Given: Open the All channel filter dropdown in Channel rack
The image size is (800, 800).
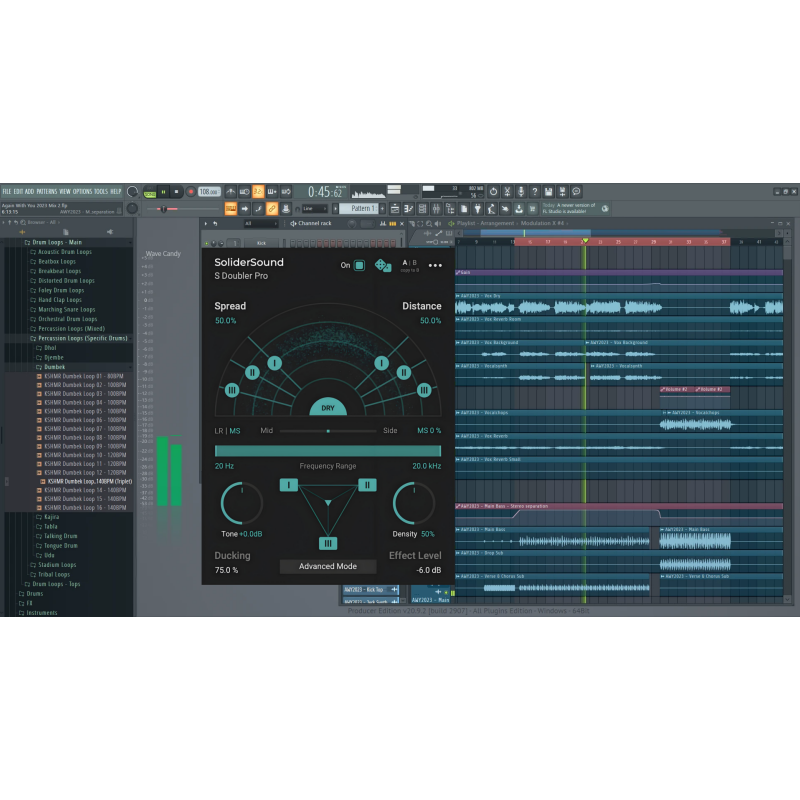Looking at the screenshot, I should [x=261, y=223].
